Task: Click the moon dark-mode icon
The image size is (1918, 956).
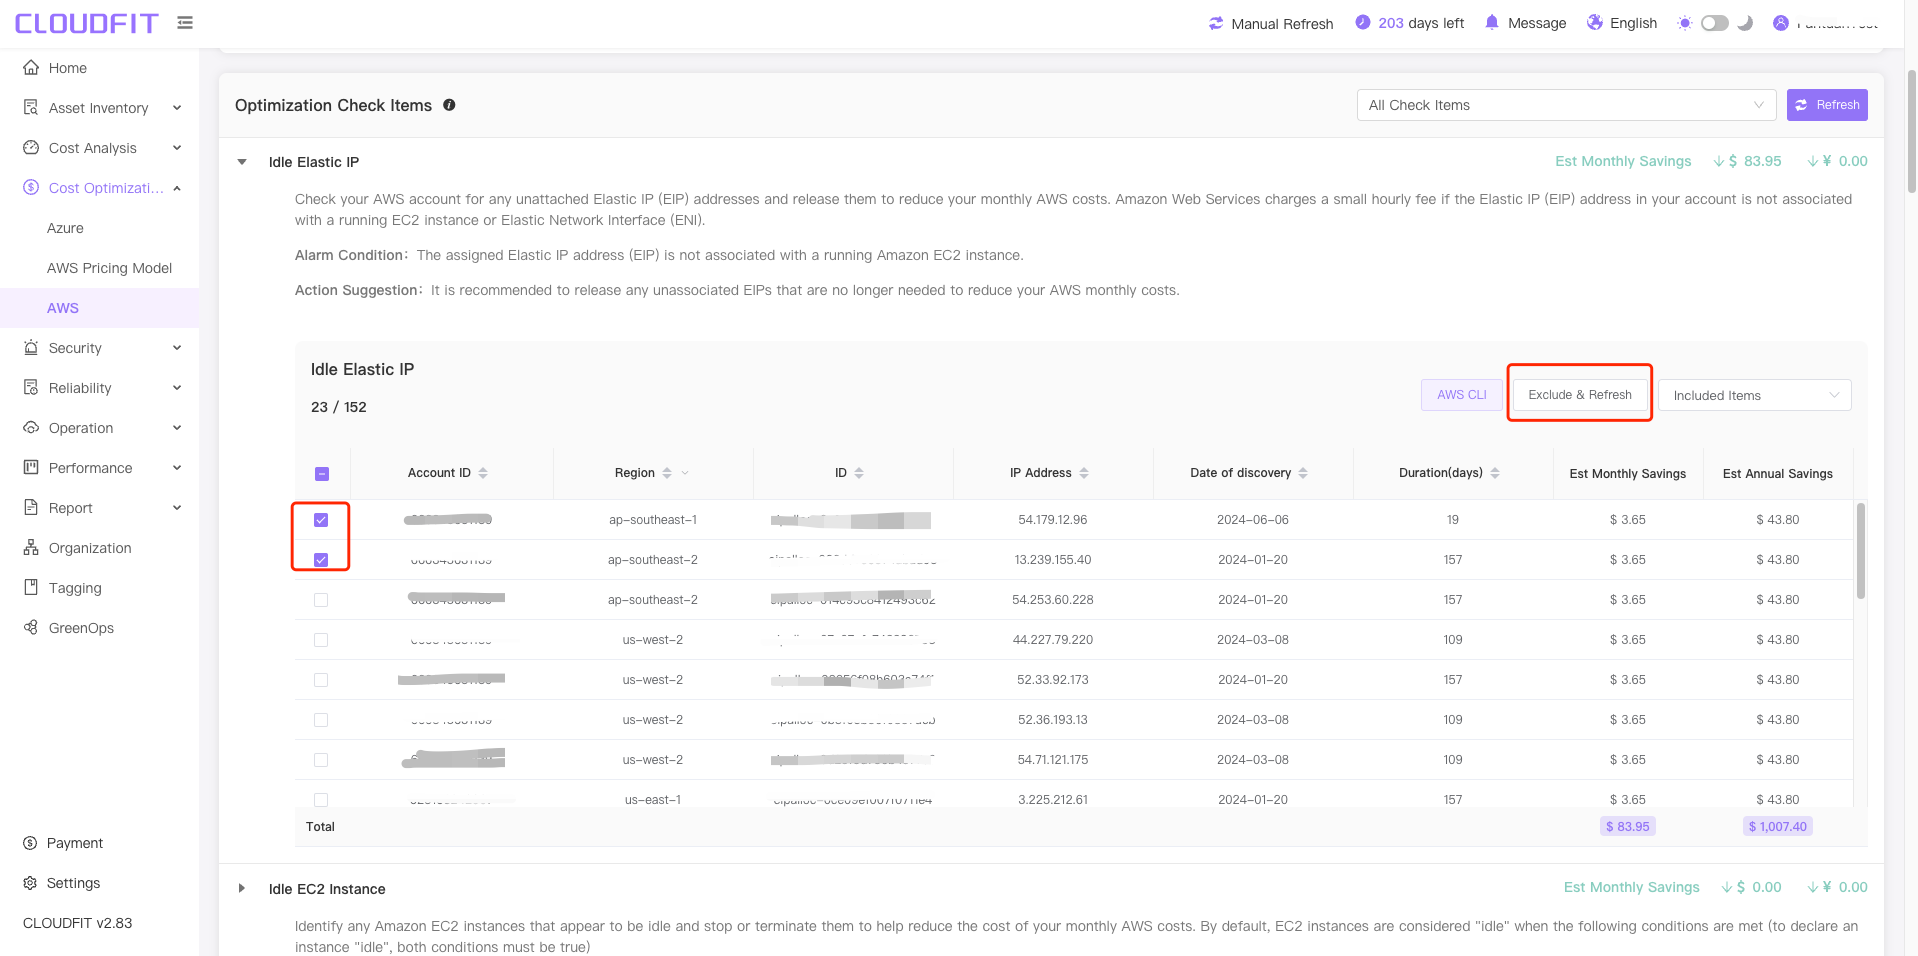Action: 1745,23
